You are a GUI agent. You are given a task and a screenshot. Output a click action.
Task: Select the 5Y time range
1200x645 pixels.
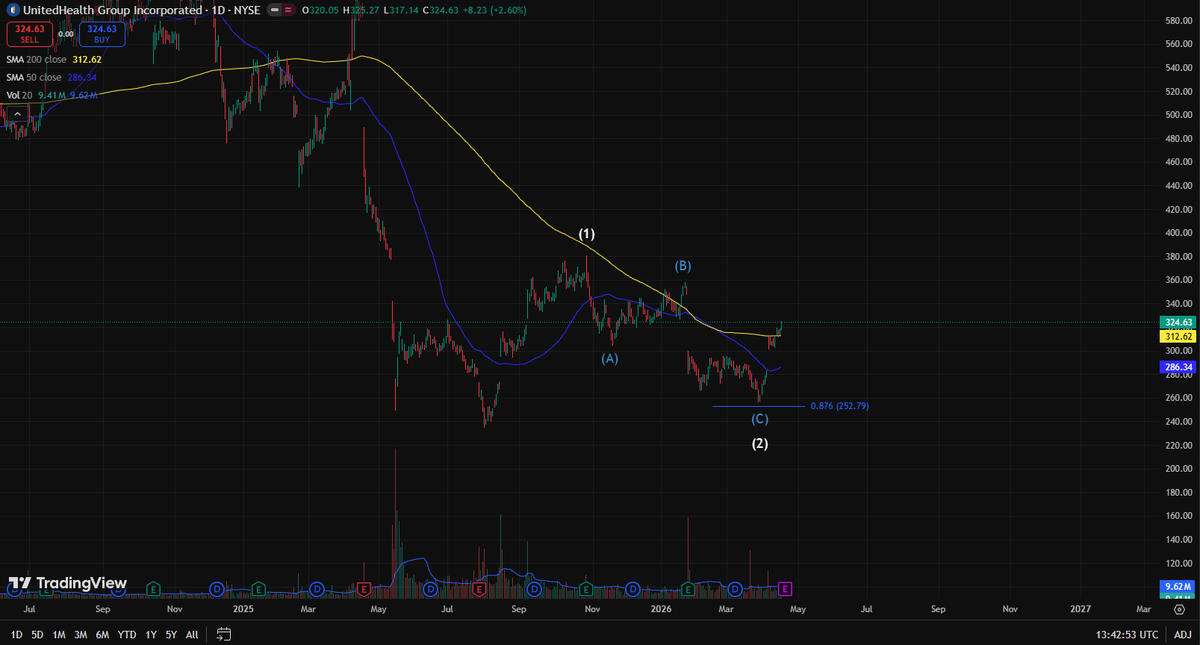171,635
